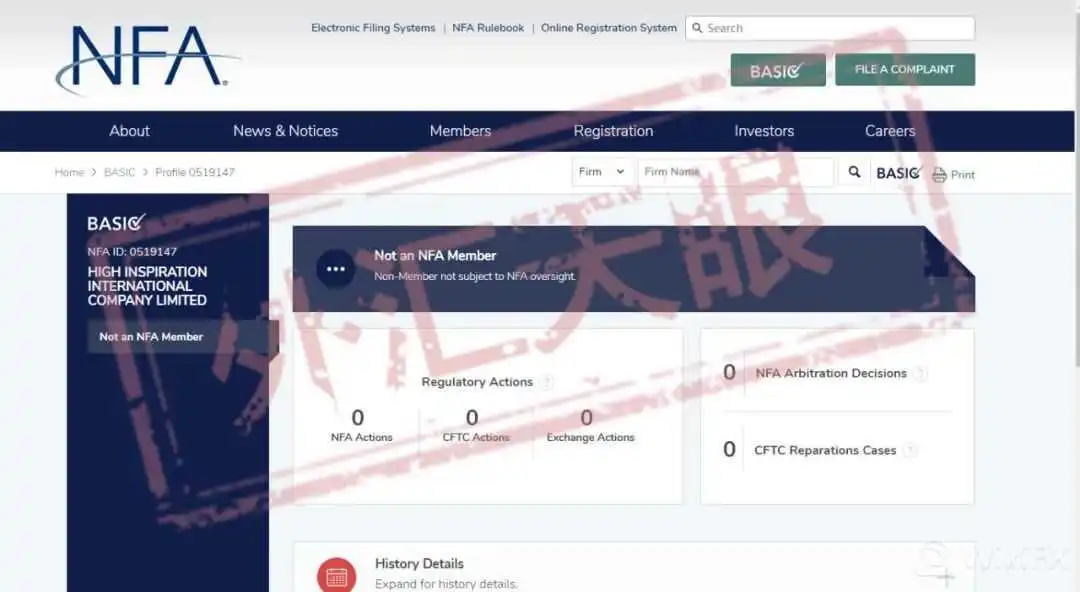Click 'Non-Member not subject to NFA oversight' text
The image size is (1080, 592).
click(475, 276)
